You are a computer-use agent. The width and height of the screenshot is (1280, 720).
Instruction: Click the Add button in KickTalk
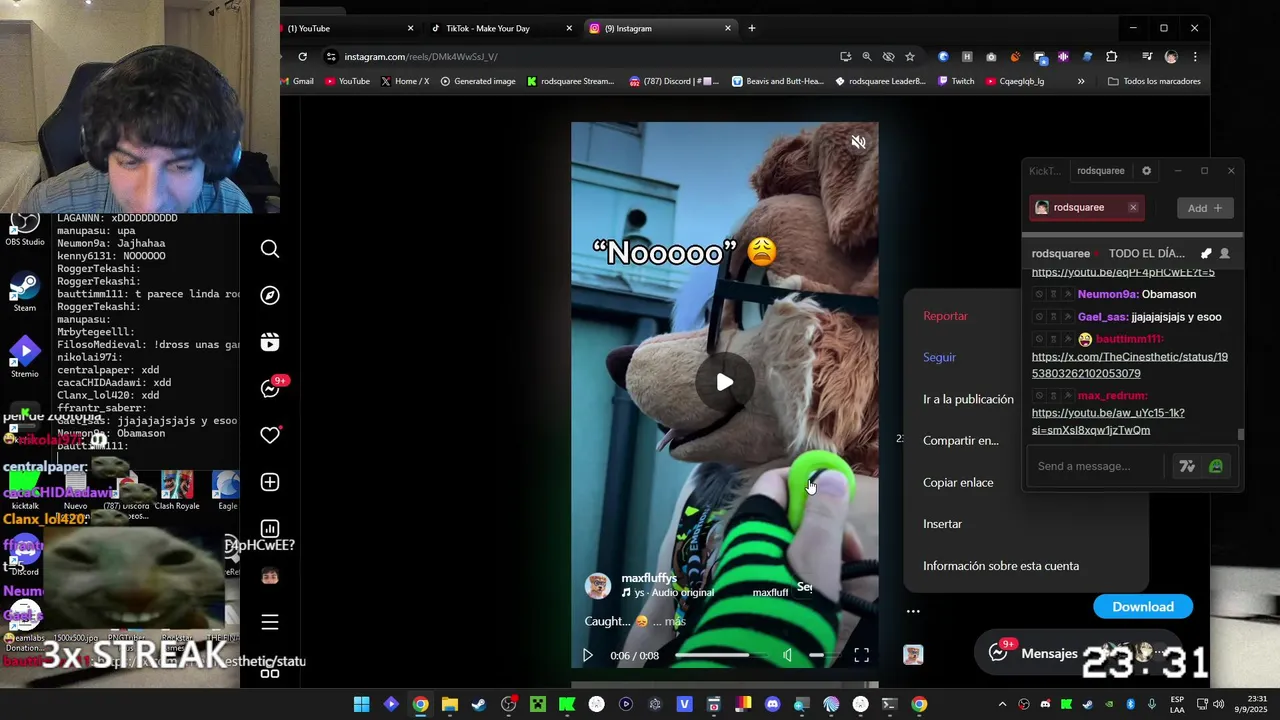click(1205, 208)
